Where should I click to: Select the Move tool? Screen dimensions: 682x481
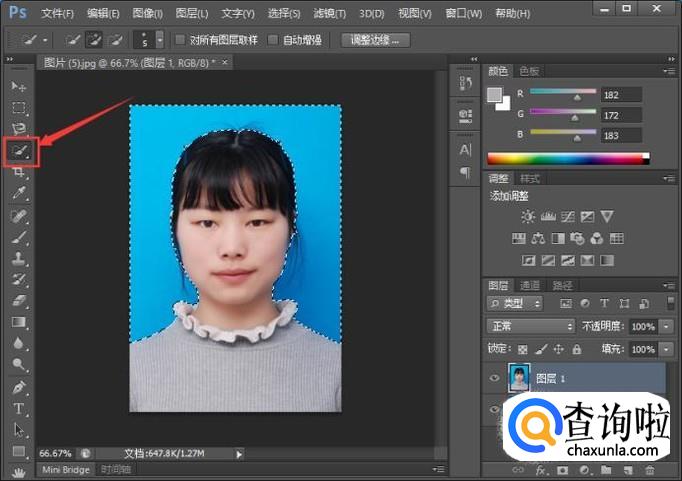coord(19,87)
